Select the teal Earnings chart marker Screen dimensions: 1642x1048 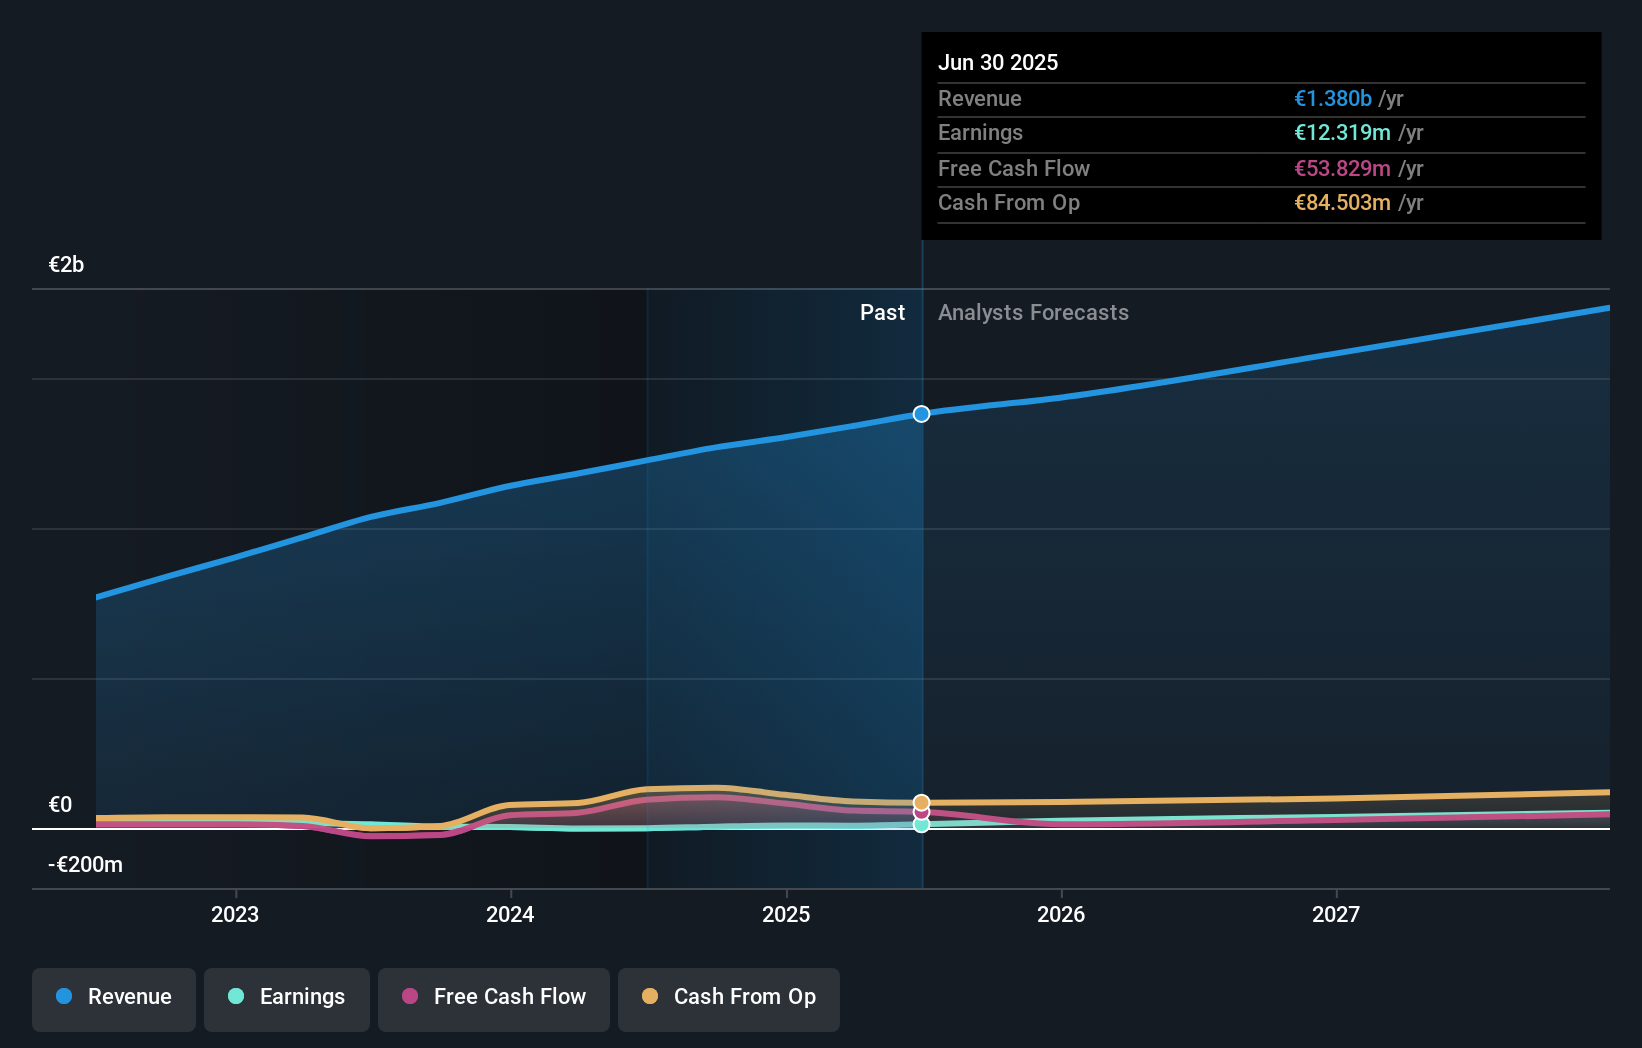[920, 824]
